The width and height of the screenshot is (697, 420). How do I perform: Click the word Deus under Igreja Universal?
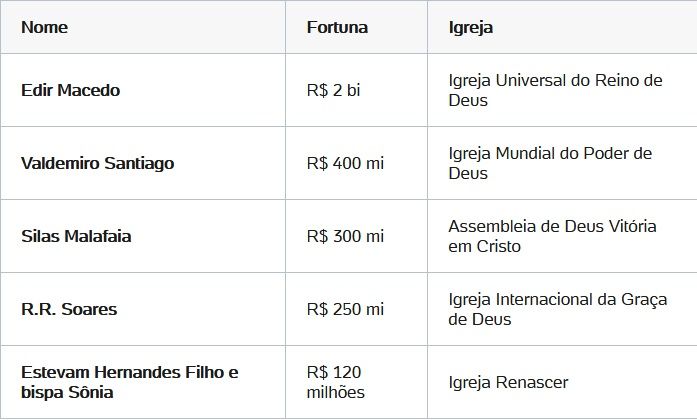coord(468,100)
